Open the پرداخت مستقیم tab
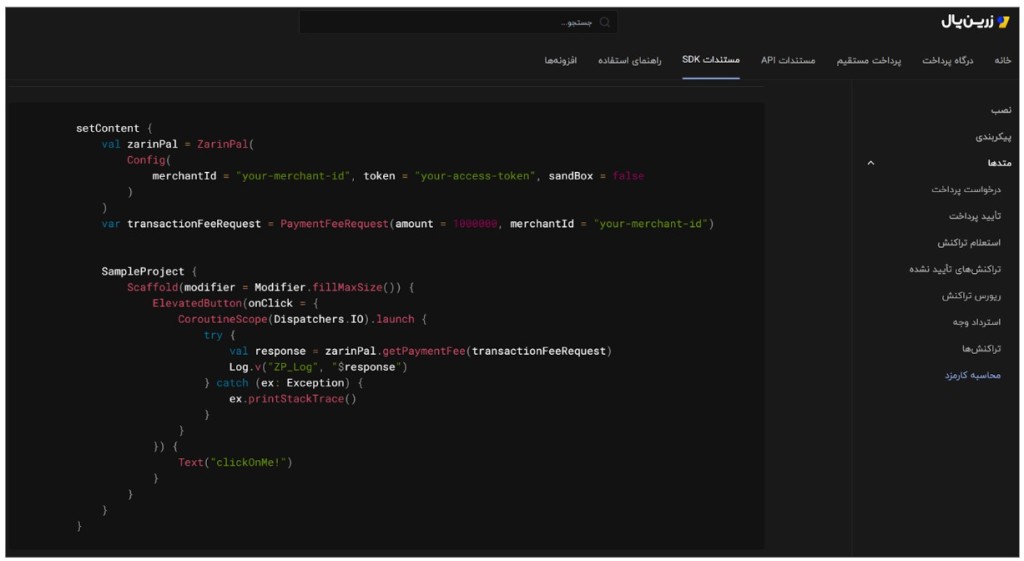The image size is (1024, 561). [869, 60]
